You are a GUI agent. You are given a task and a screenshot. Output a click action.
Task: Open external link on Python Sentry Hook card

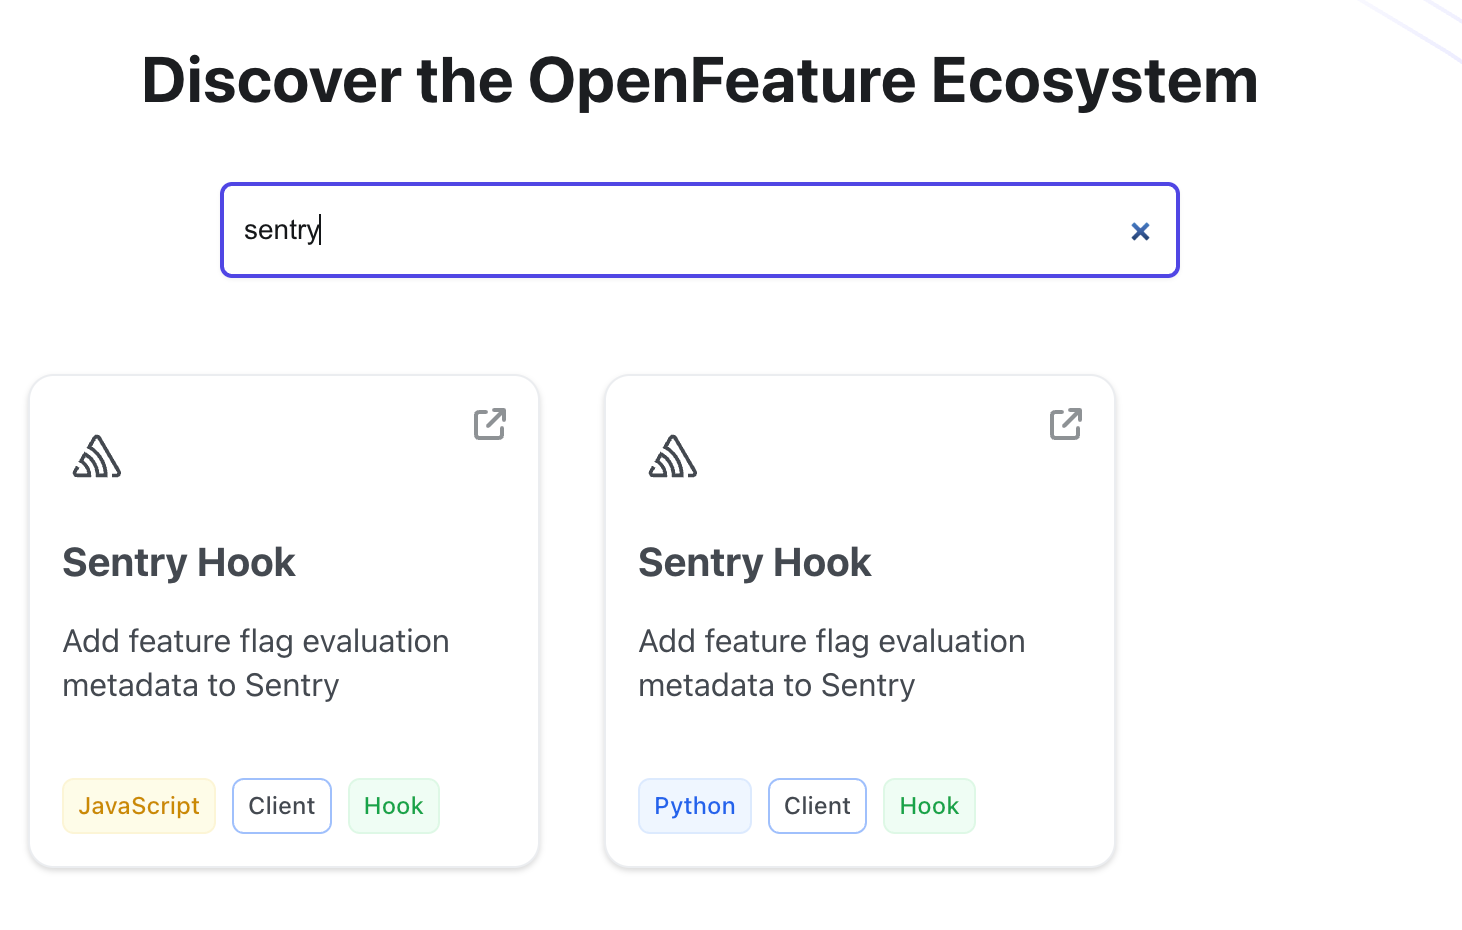click(x=1066, y=424)
